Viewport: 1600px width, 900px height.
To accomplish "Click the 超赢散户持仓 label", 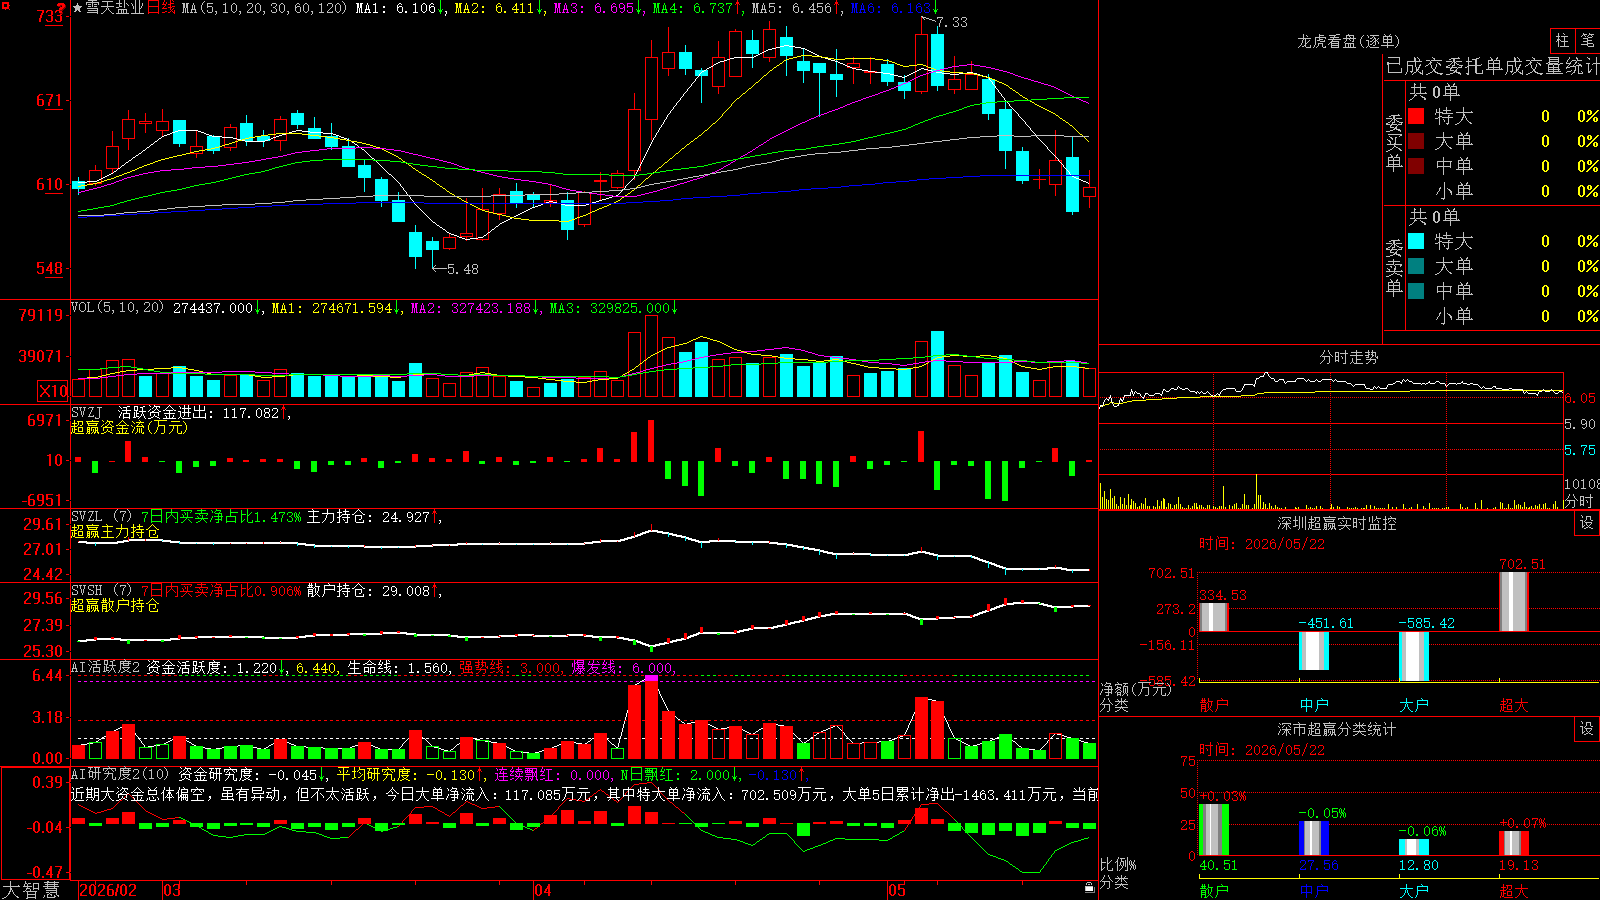I will click(115, 605).
